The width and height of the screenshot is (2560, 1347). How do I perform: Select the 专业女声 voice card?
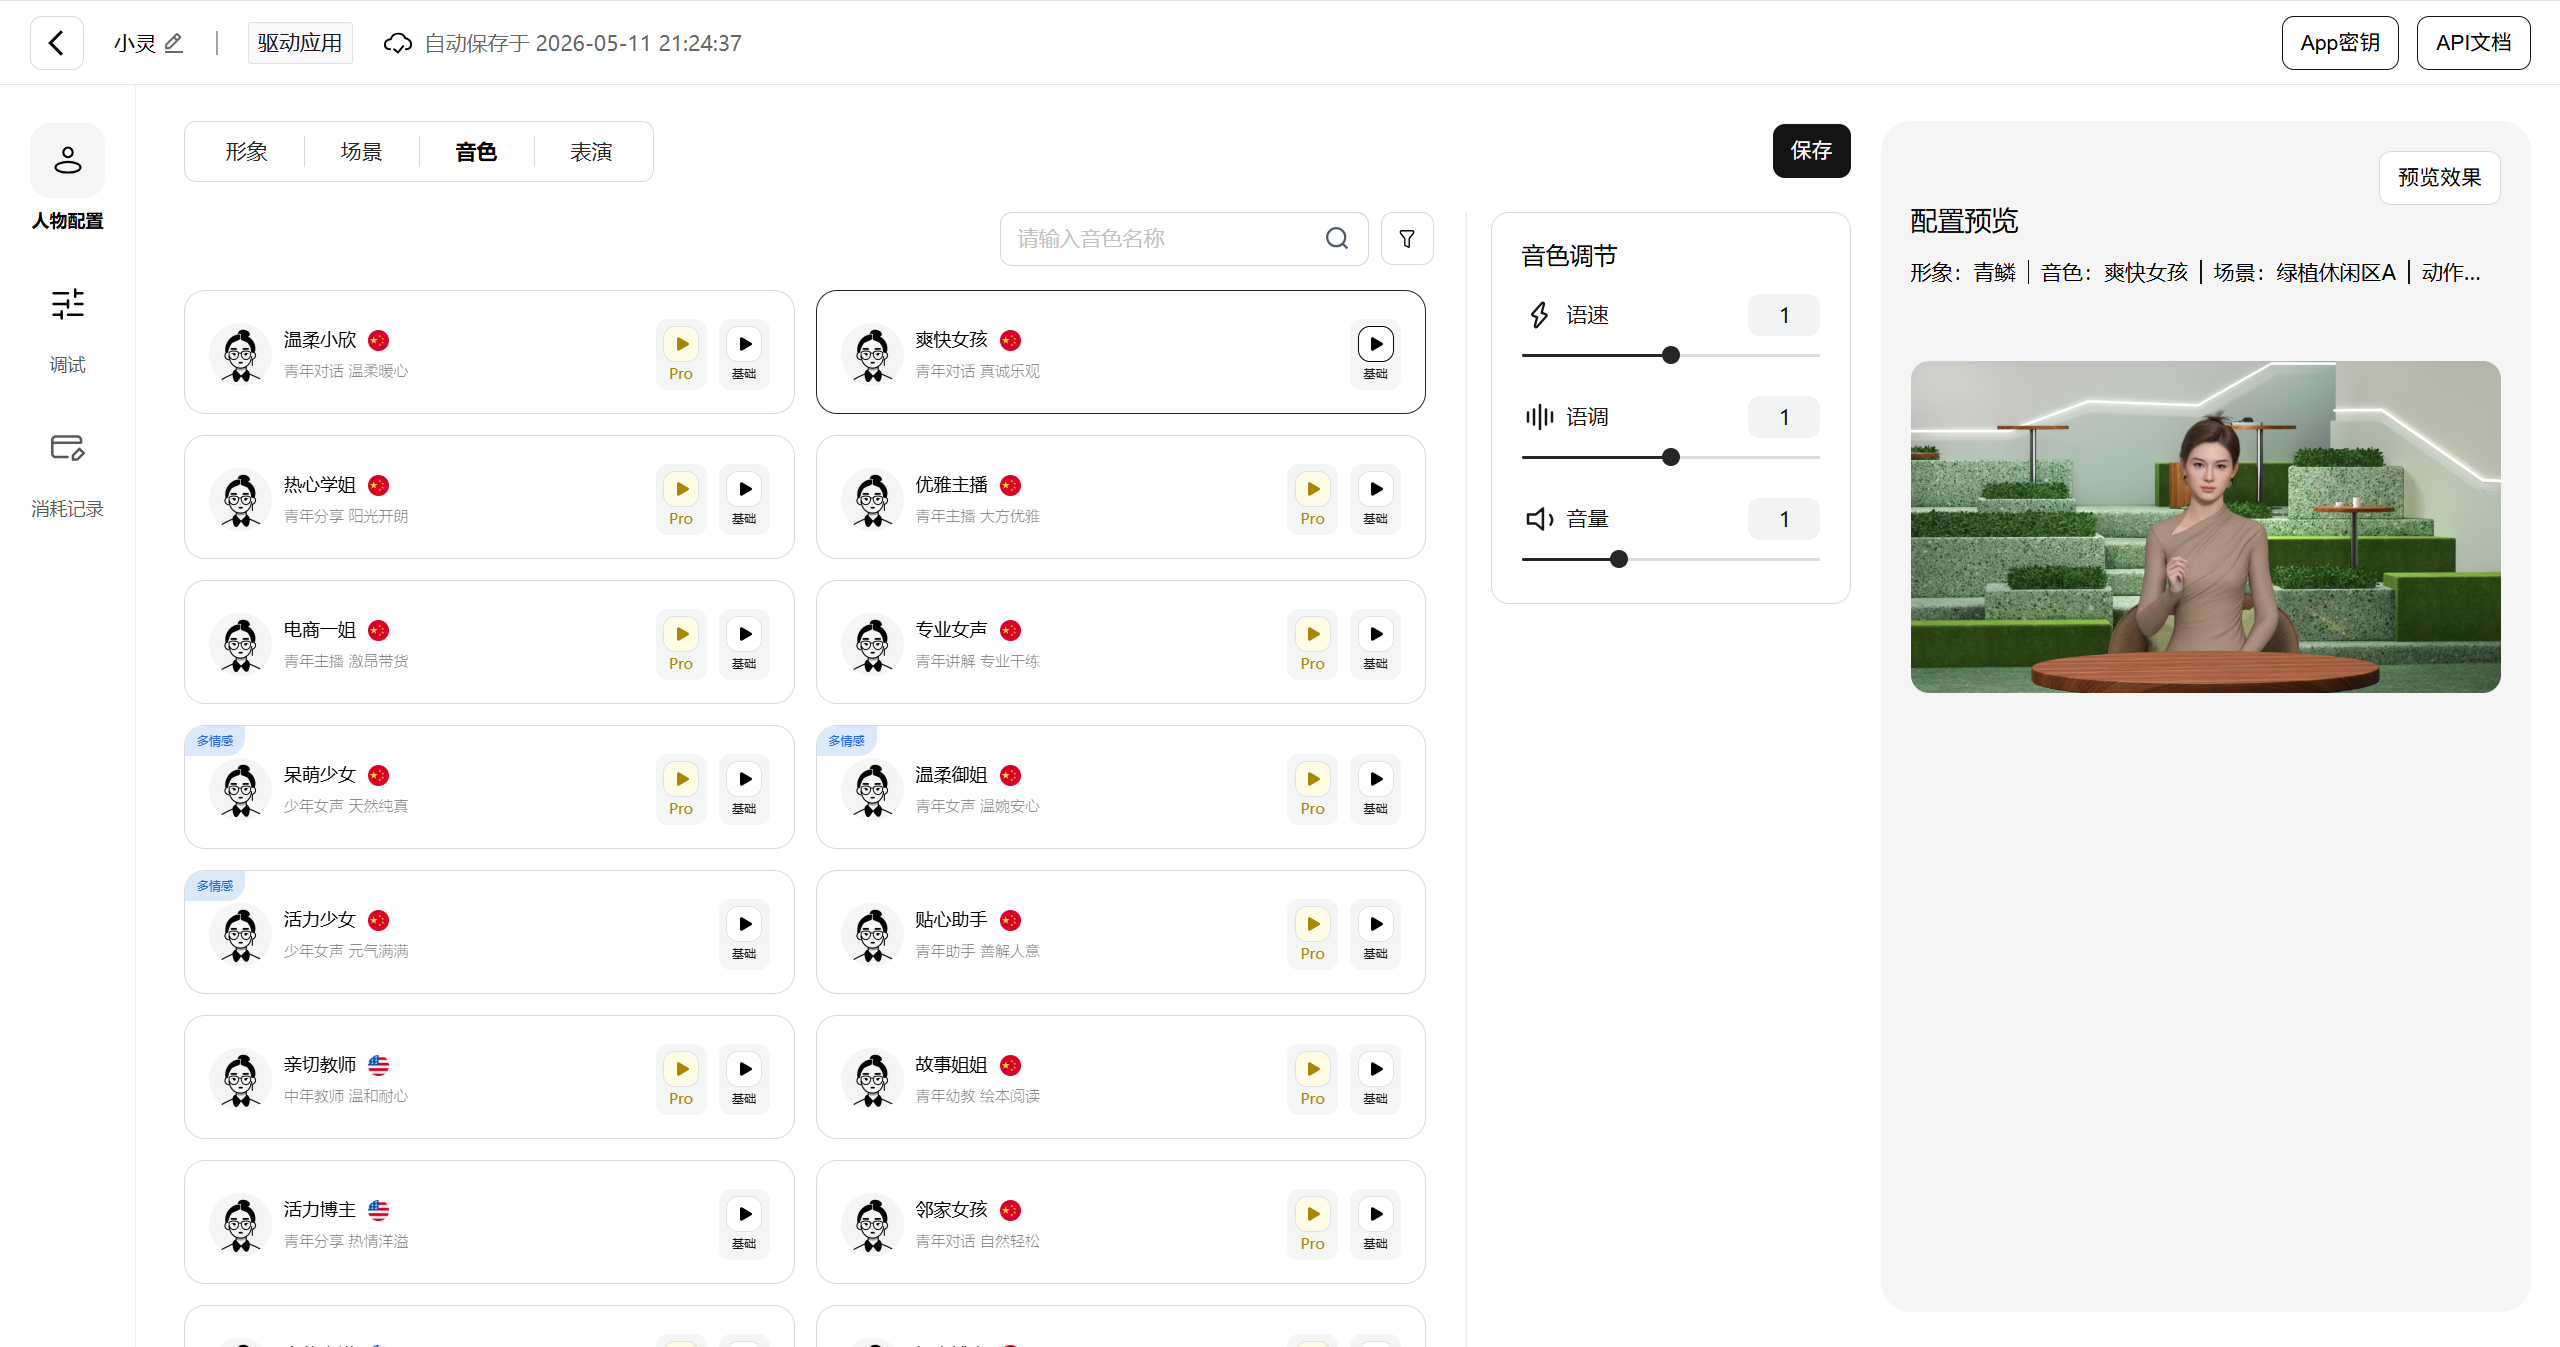[x=1120, y=642]
